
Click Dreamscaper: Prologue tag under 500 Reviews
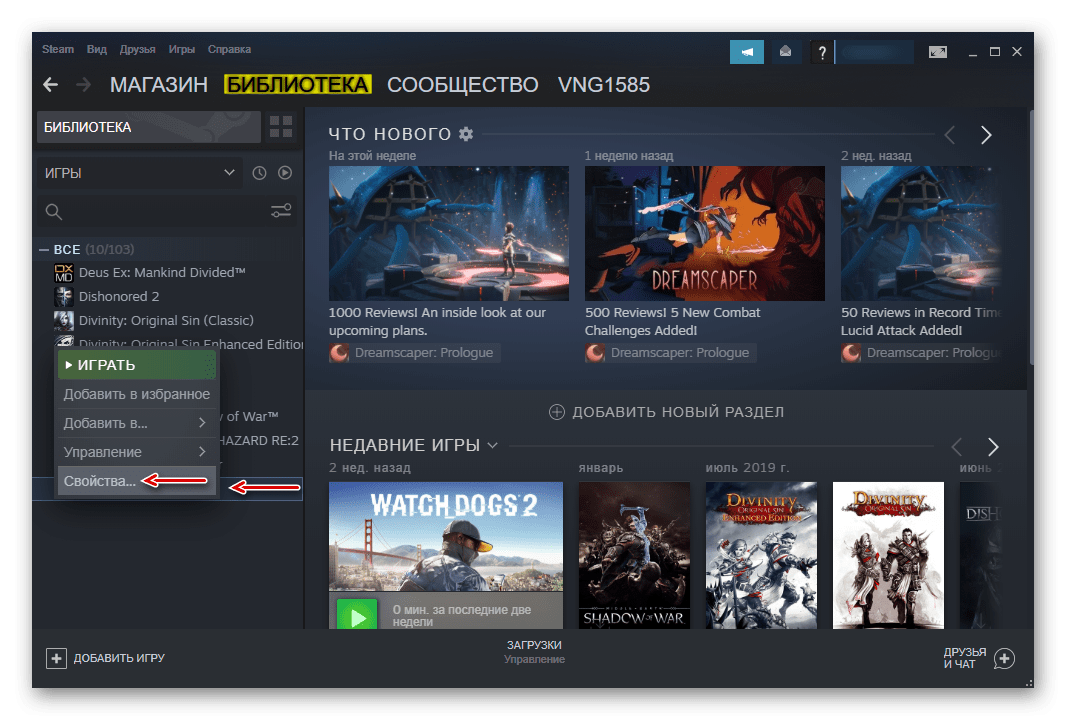pos(671,353)
